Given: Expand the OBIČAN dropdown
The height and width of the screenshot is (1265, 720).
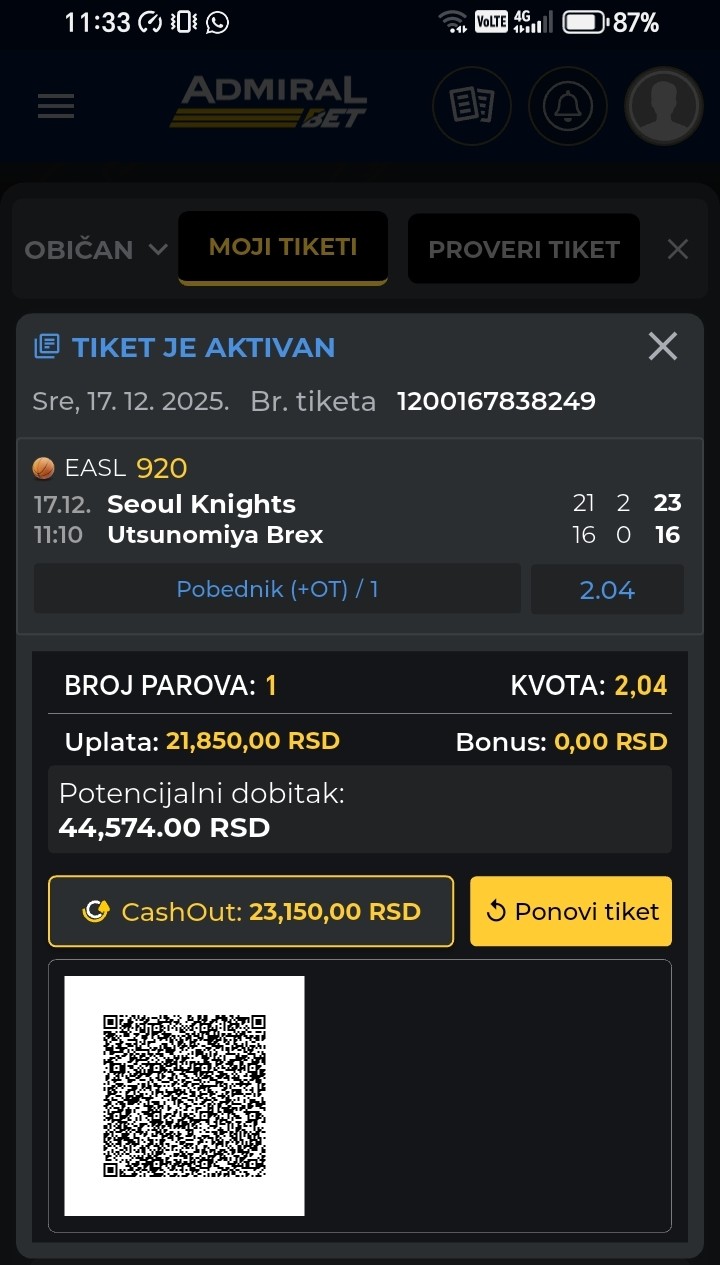Looking at the screenshot, I should pyautogui.click(x=95, y=250).
